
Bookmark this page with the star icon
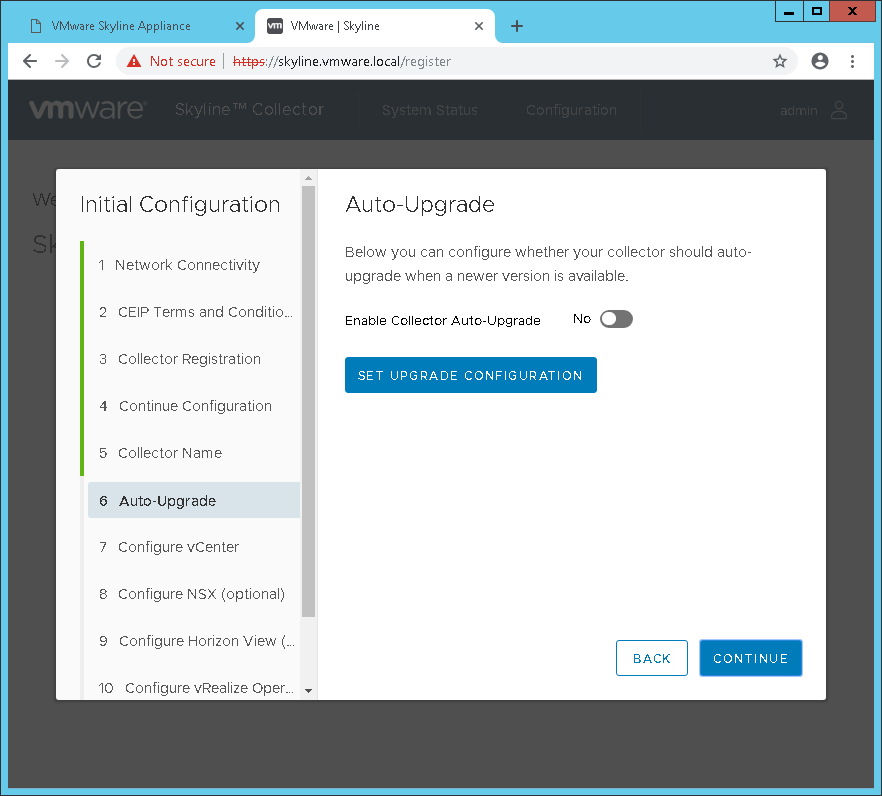(x=780, y=61)
